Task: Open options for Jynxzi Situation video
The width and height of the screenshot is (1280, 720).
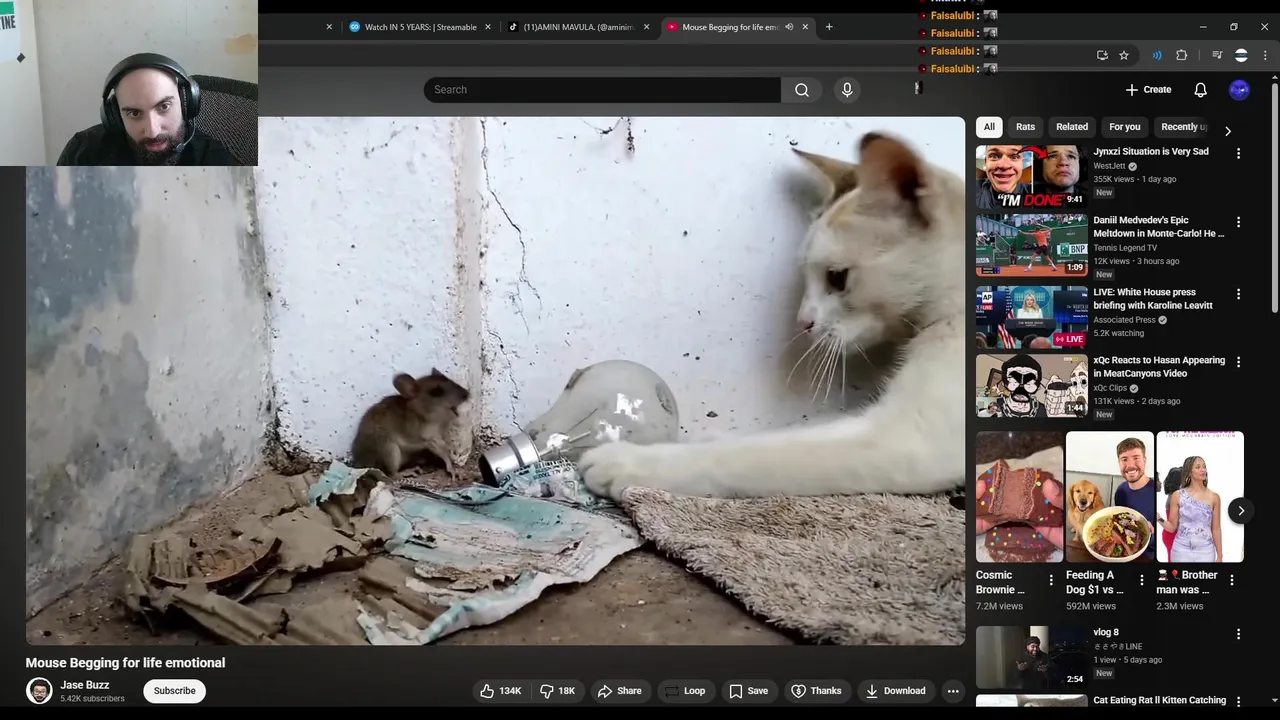Action: coord(1238,154)
